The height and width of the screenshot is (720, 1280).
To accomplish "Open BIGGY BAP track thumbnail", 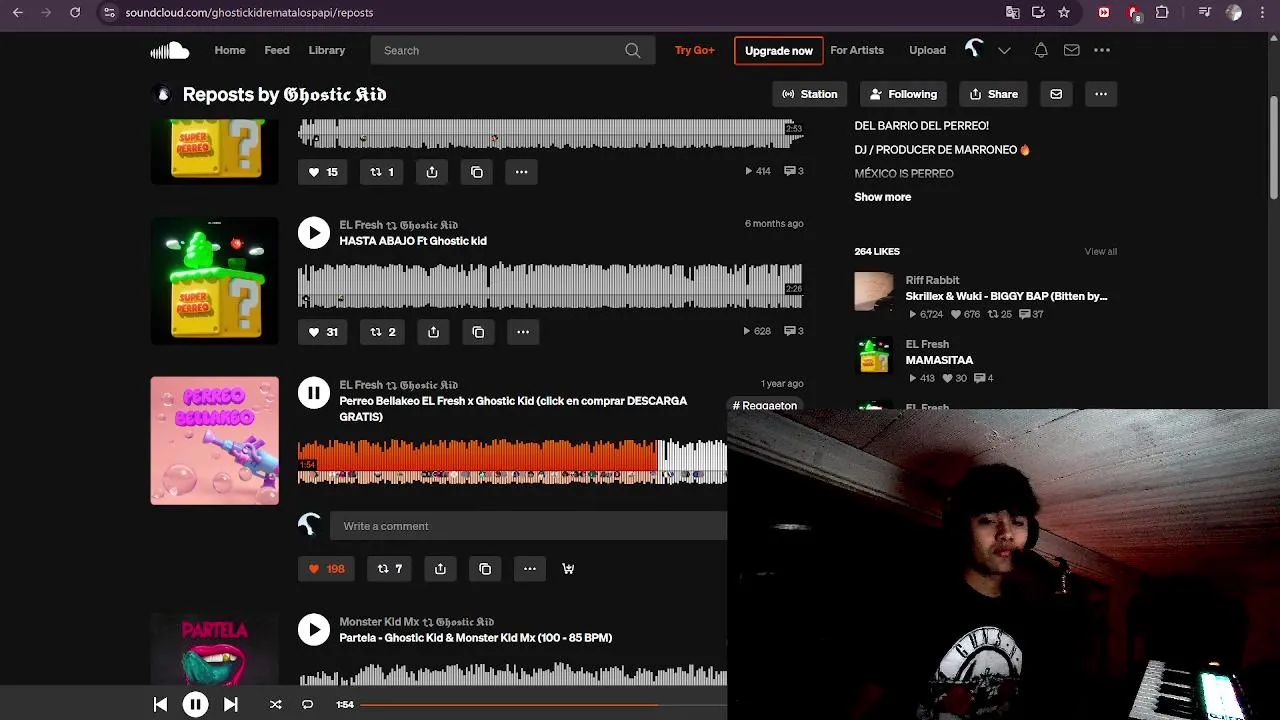I will 874,292.
